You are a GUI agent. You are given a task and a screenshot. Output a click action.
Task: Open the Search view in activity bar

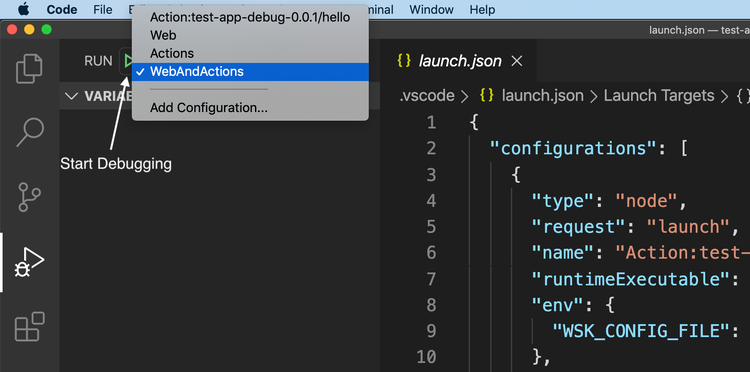coord(30,132)
